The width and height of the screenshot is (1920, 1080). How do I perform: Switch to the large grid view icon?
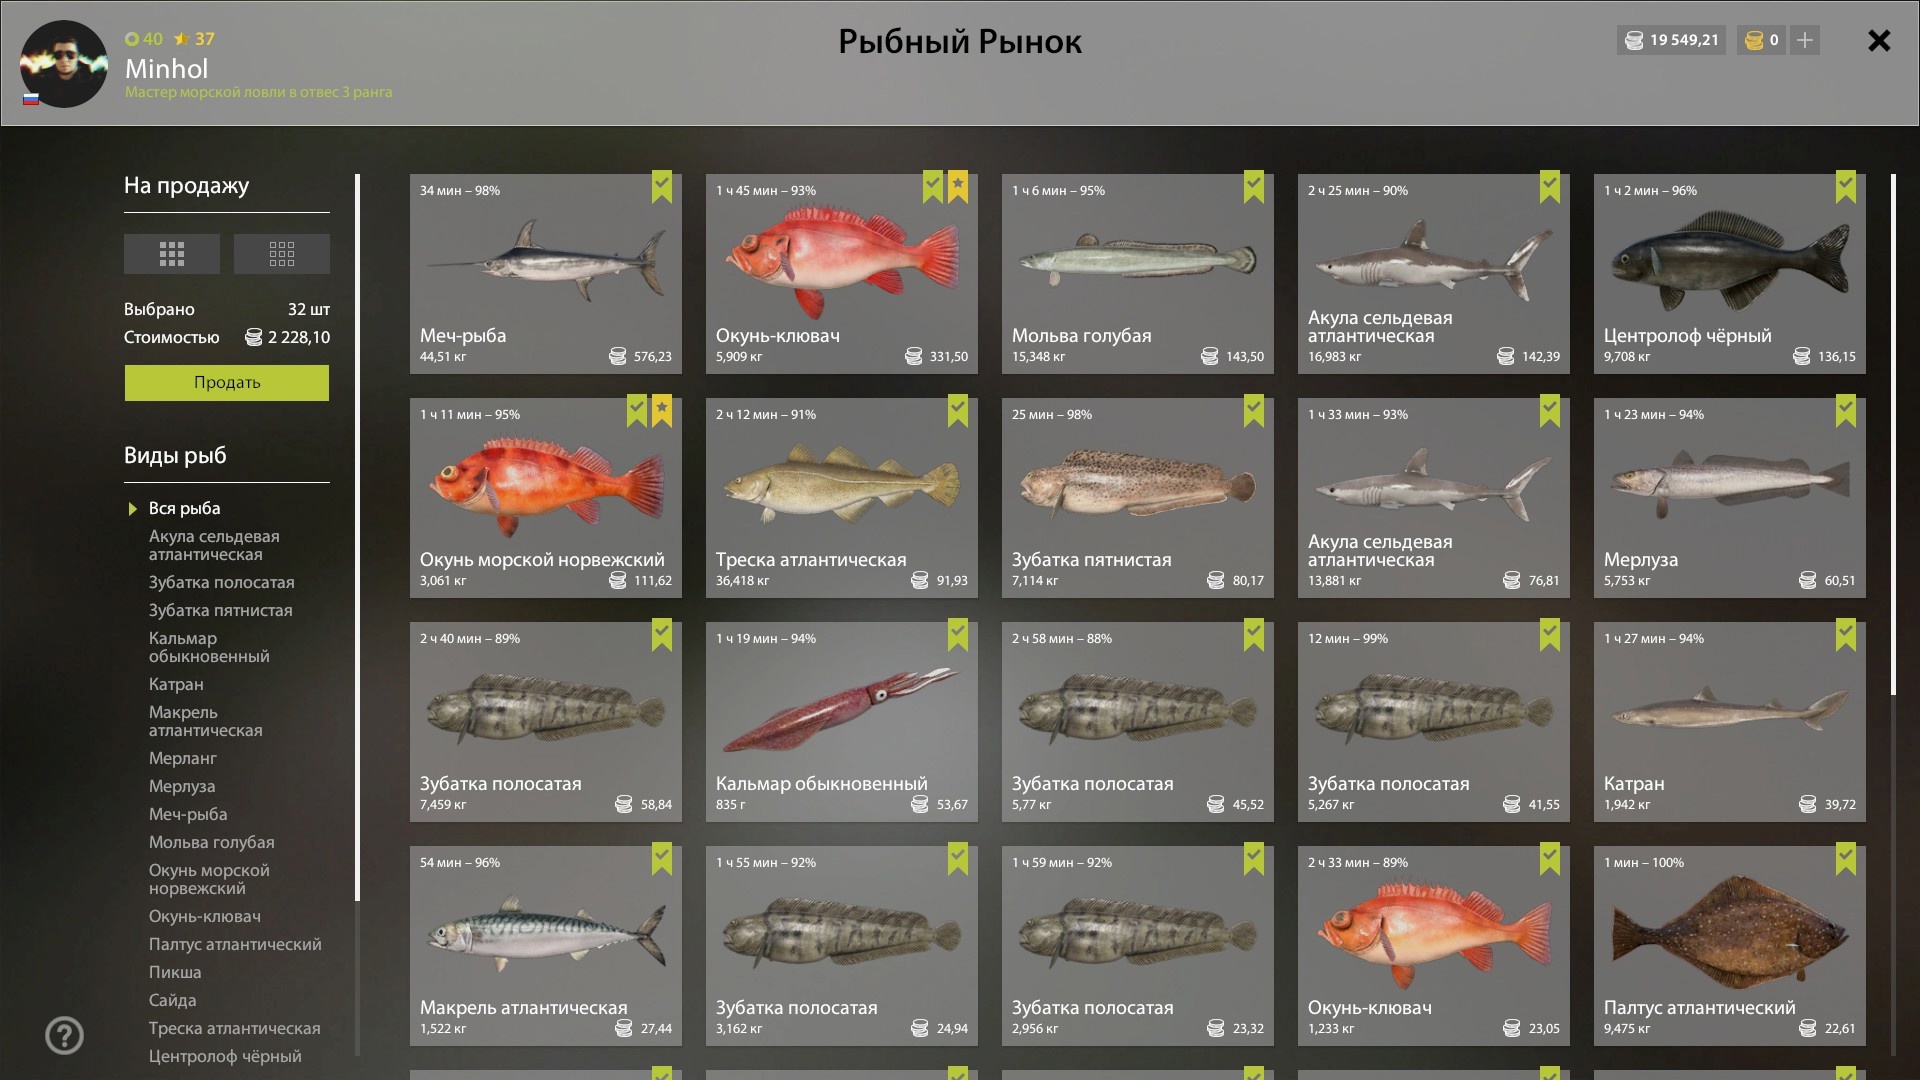[x=171, y=254]
